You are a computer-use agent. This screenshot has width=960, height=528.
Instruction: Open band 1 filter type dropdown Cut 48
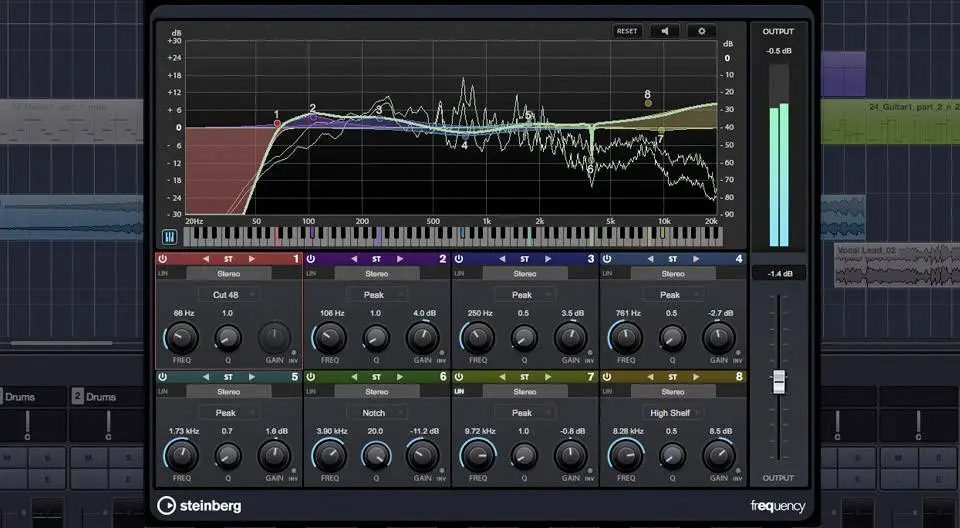pyautogui.click(x=228, y=295)
